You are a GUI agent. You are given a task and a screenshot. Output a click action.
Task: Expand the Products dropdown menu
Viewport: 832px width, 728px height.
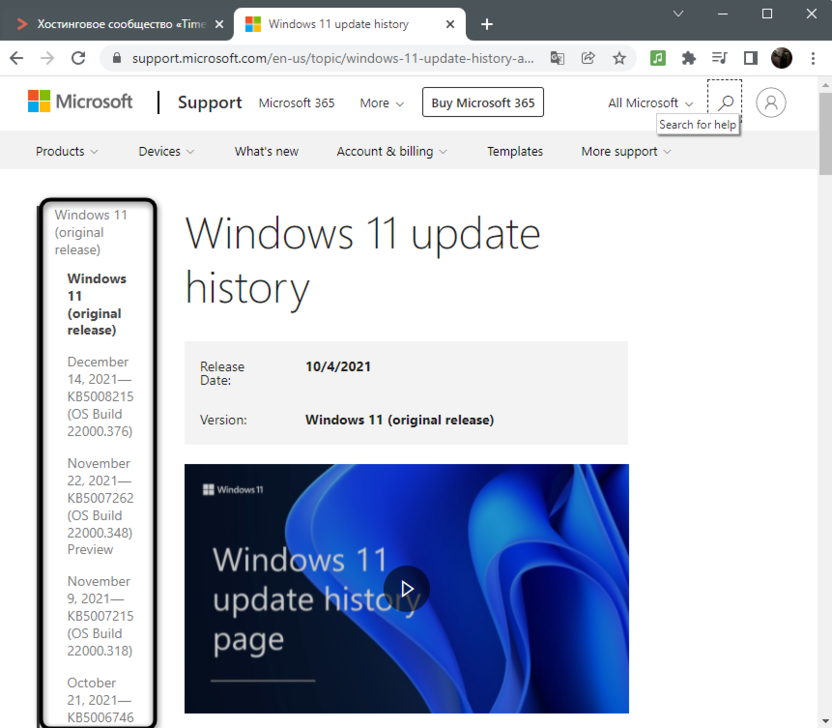coord(66,151)
